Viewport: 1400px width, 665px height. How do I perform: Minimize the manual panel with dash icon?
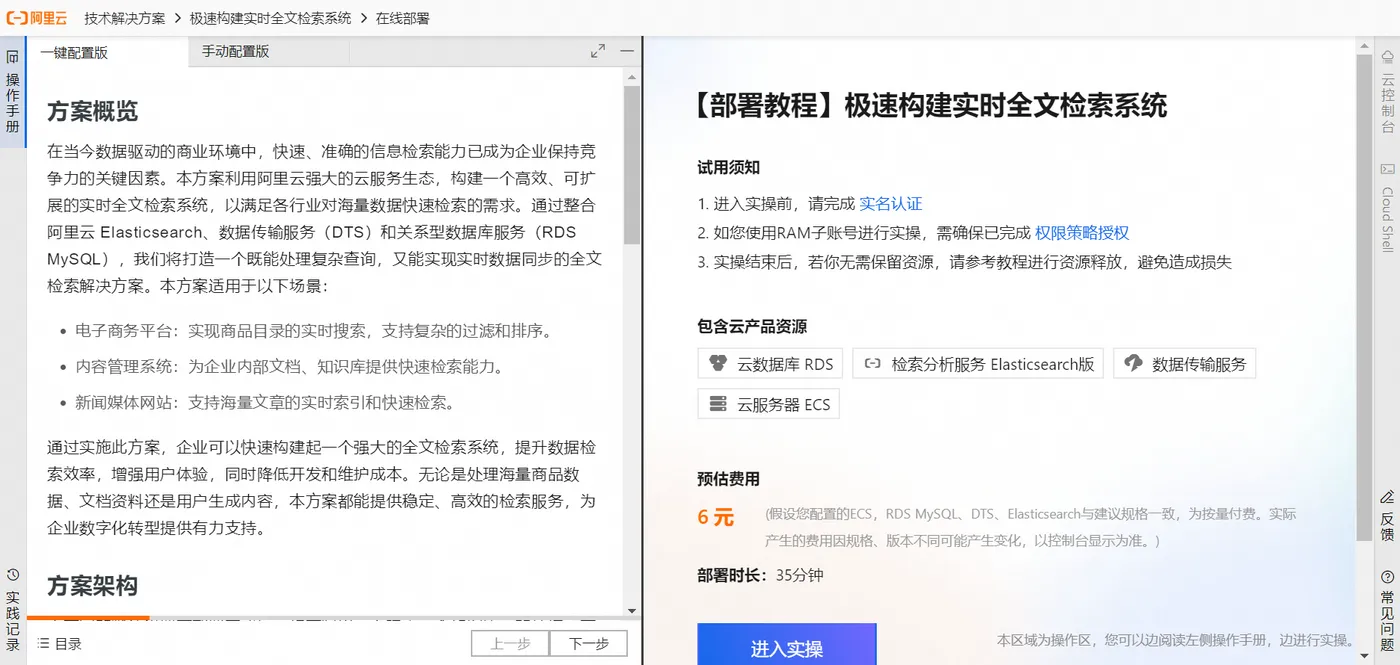(x=627, y=51)
